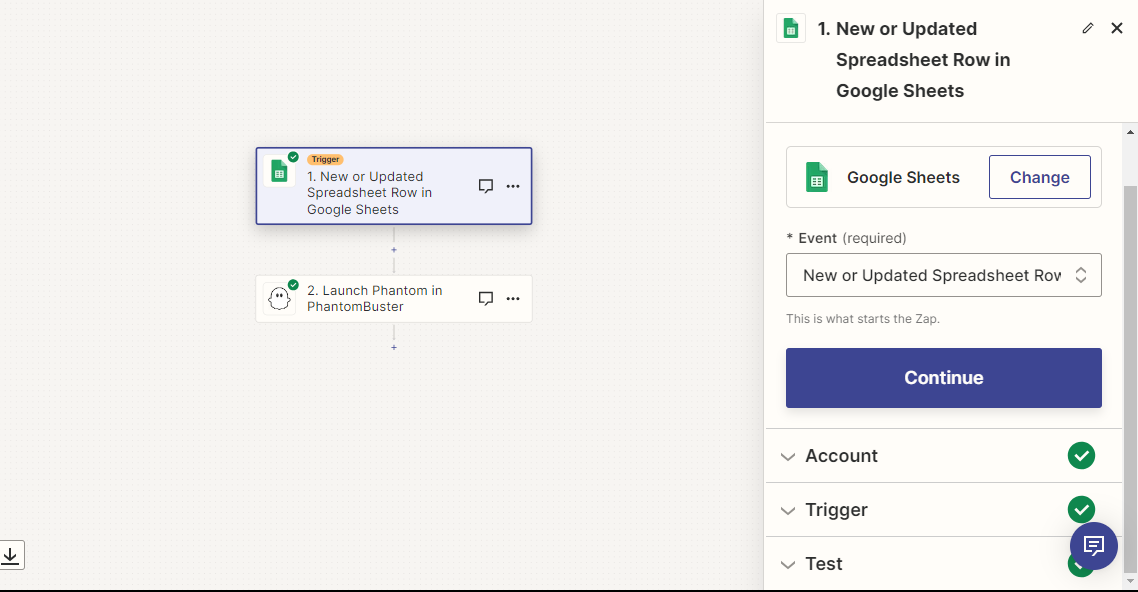Image resolution: width=1138 pixels, height=592 pixels.
Task: Select the trigger step card on canvas
Action: pyautogui.click(x=394, y=186)
